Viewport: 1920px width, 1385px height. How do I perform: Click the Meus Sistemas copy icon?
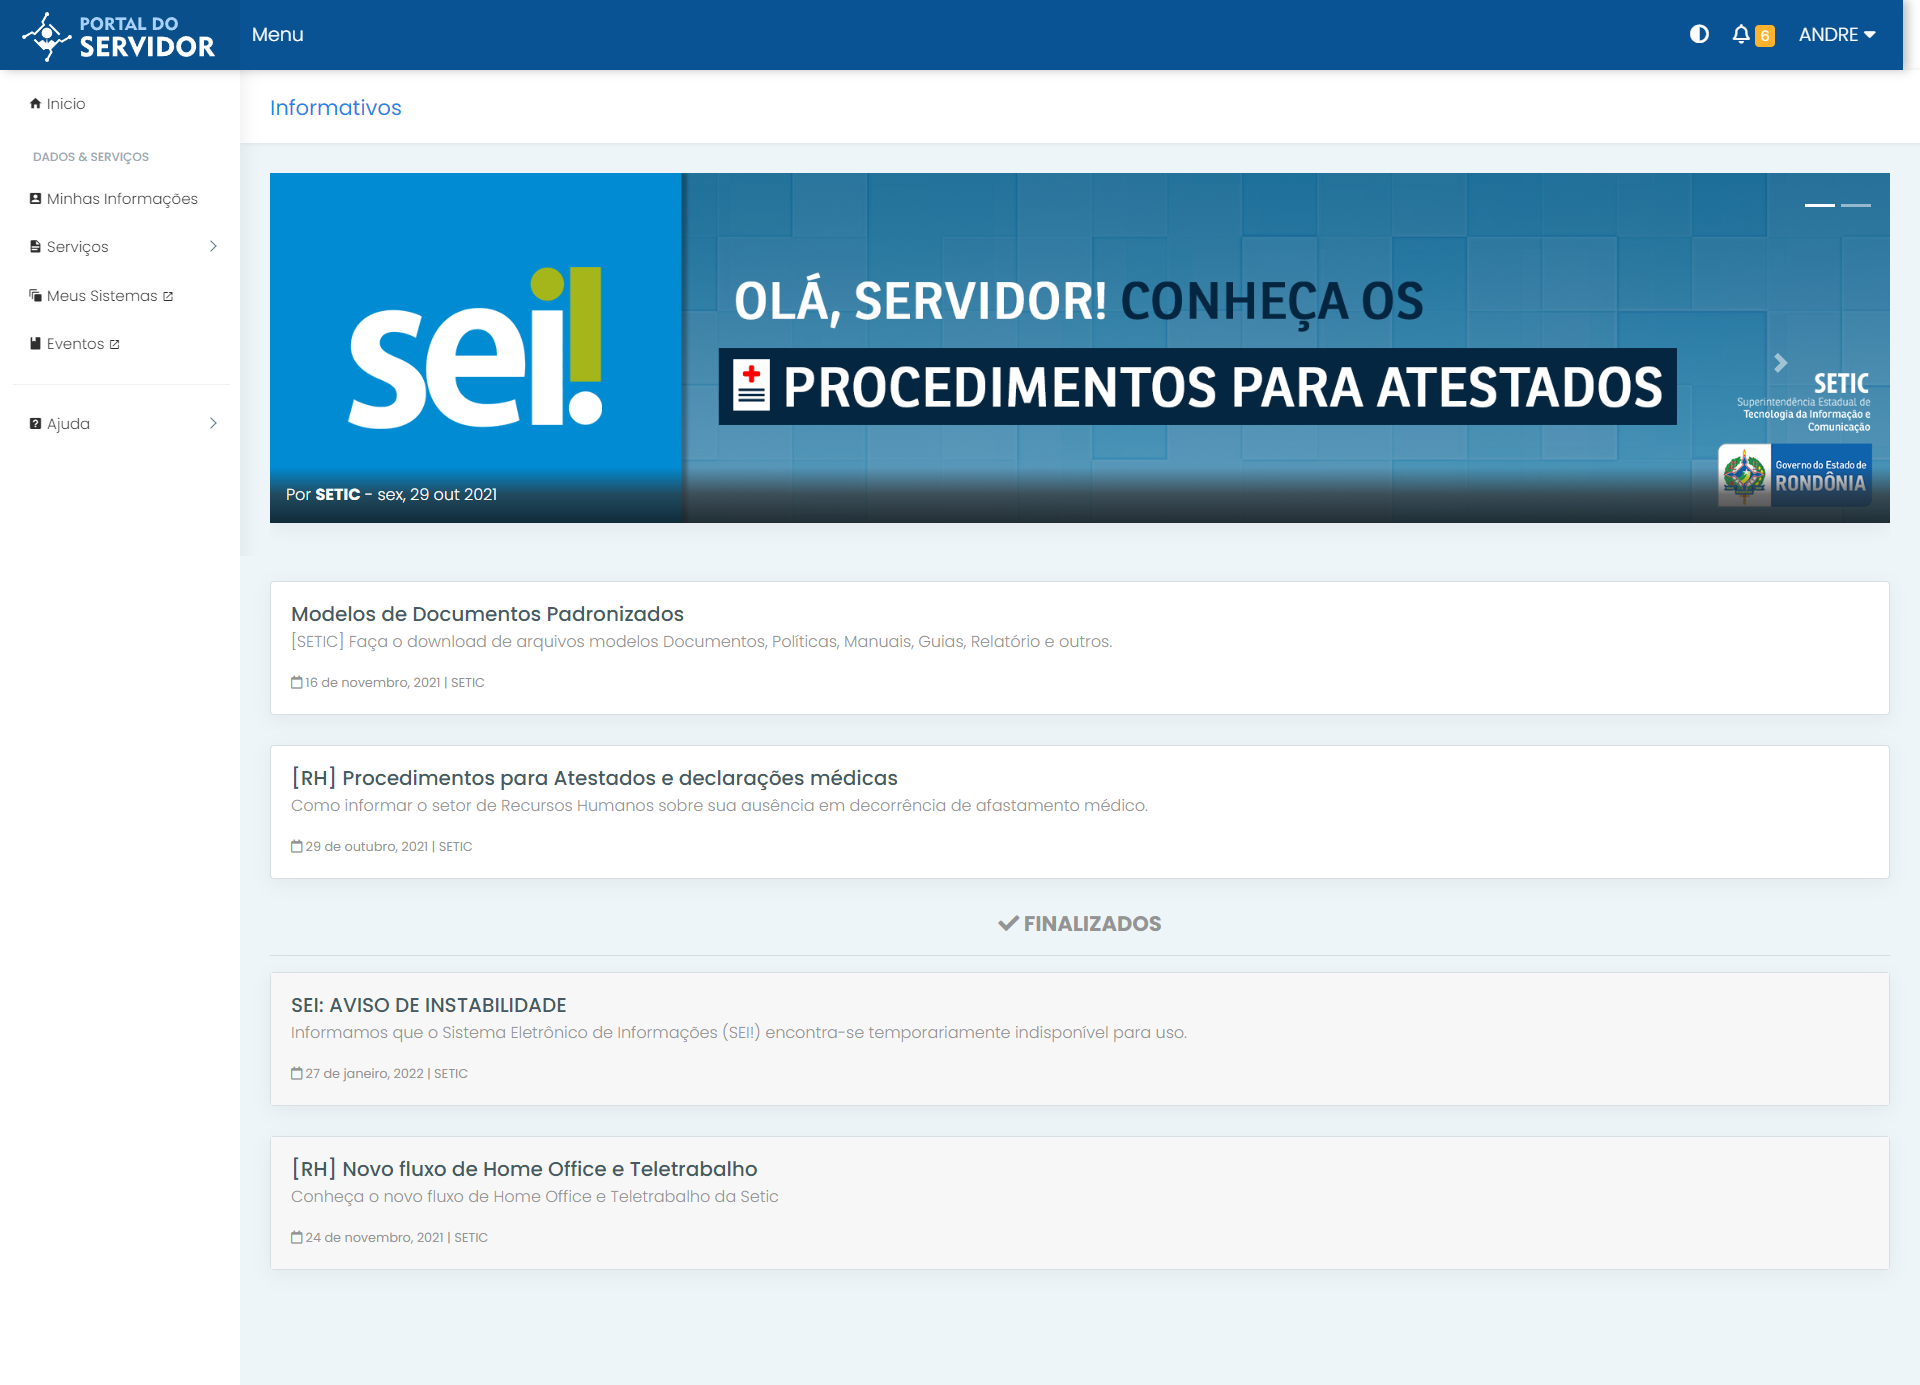36,295
